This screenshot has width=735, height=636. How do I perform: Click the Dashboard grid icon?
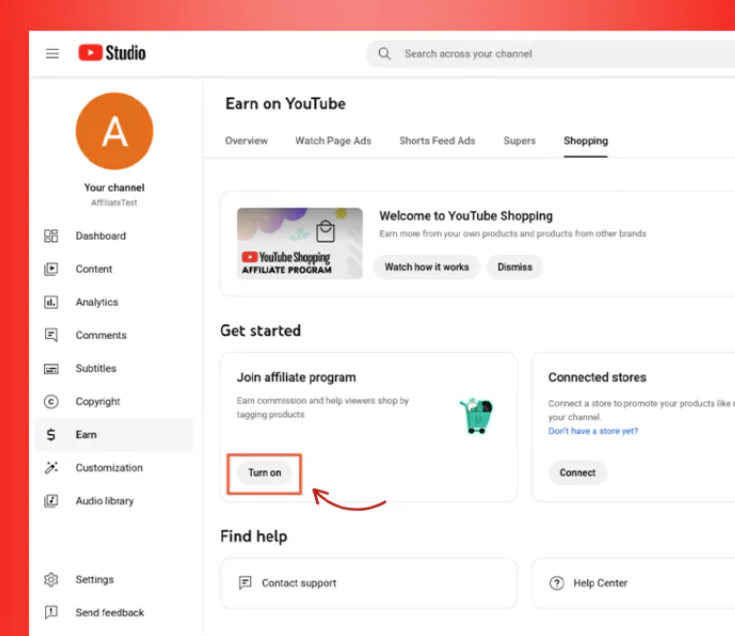point(51,236)
